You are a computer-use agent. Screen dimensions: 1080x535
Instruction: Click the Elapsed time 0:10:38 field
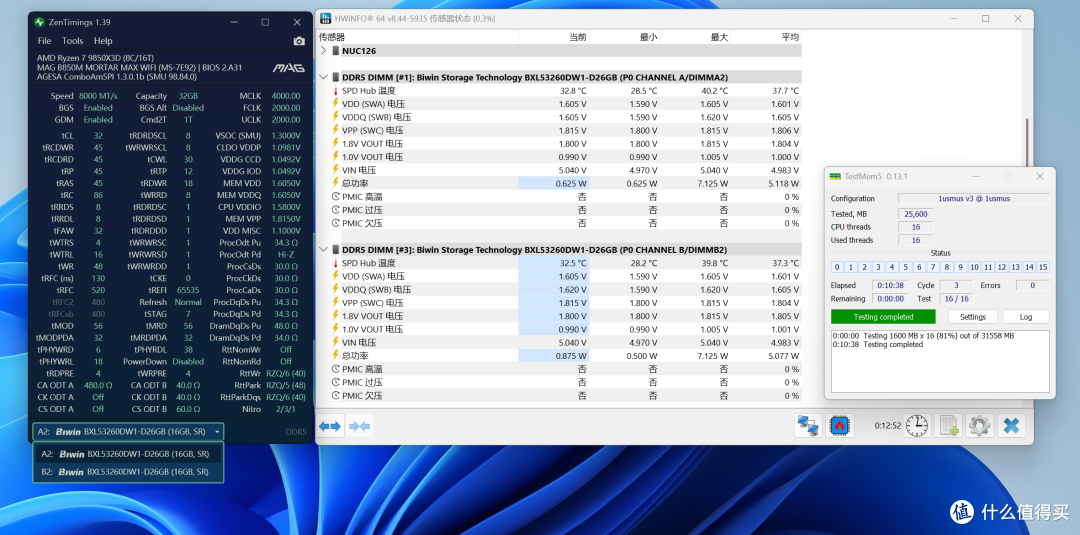tap(890, 285)
